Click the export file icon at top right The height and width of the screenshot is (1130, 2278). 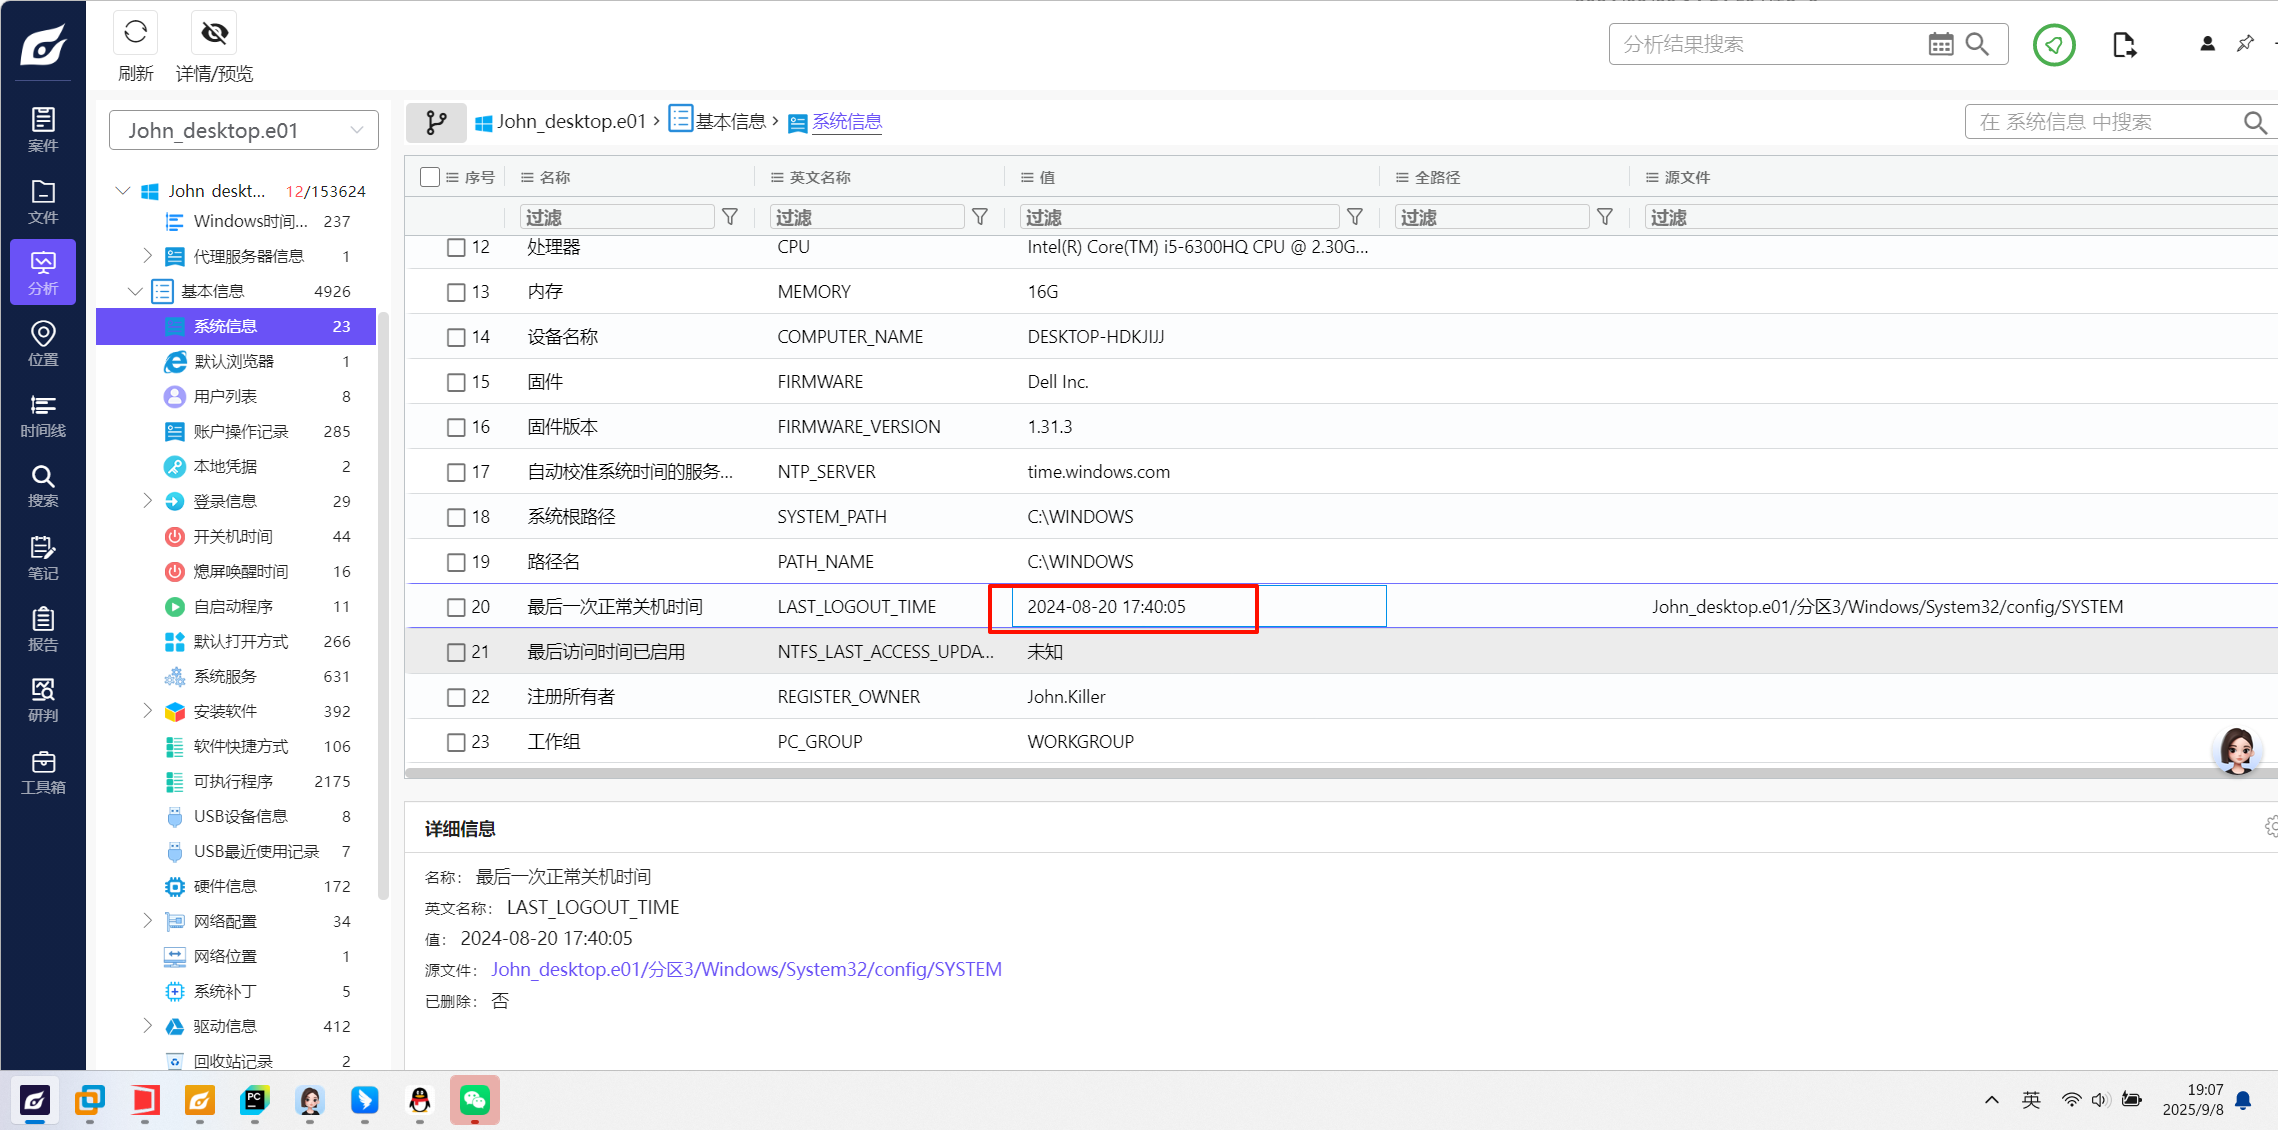click(2124, 44)
